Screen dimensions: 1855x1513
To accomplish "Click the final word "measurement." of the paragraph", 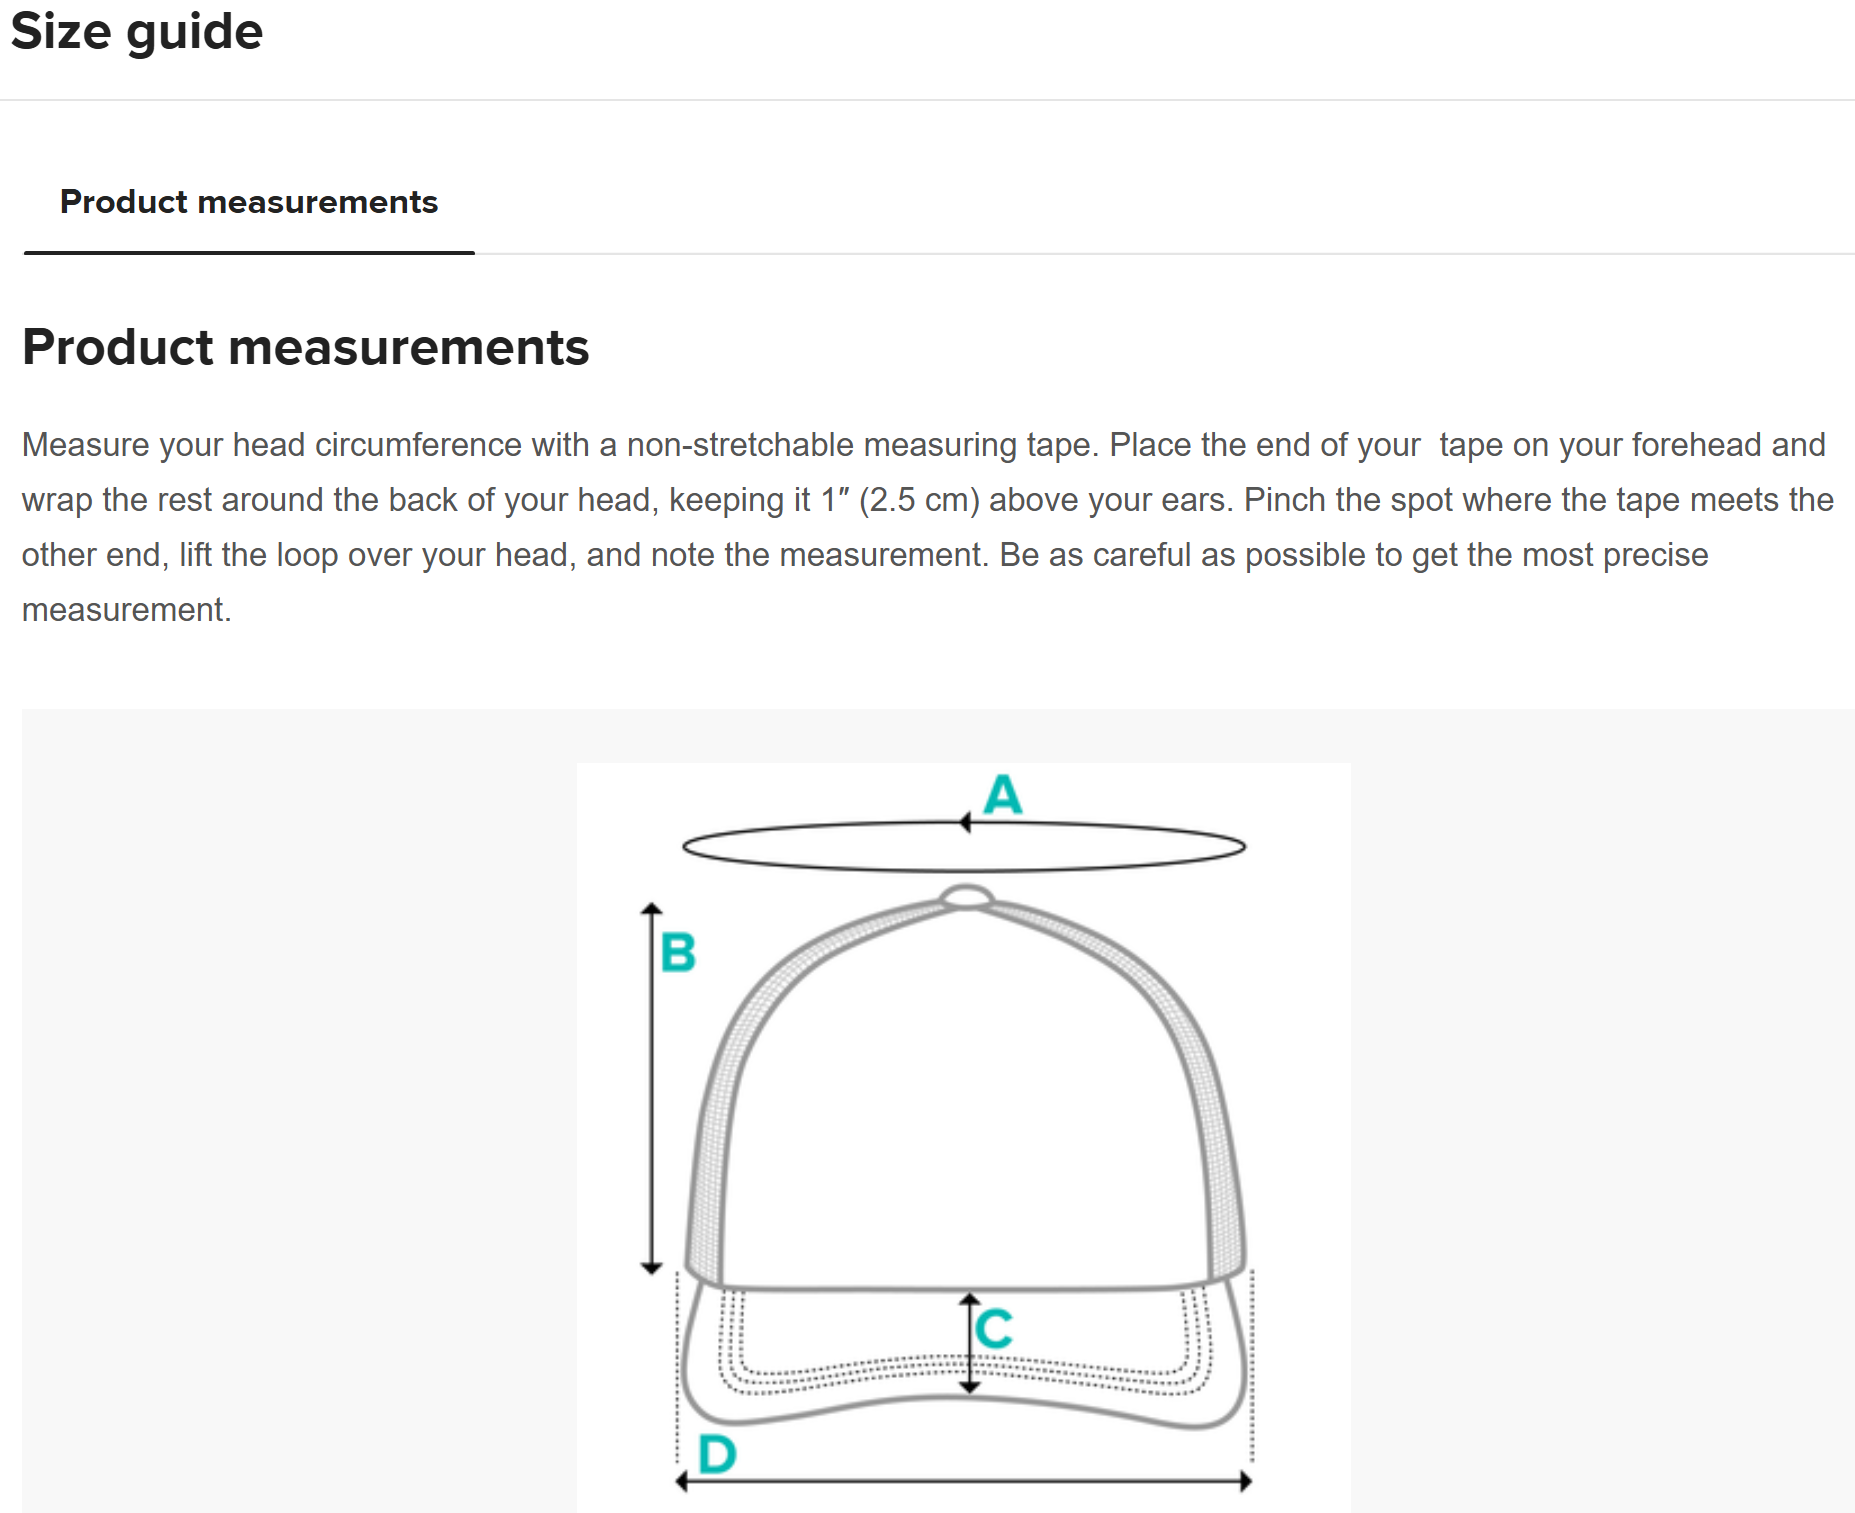I will pos(126,610).
